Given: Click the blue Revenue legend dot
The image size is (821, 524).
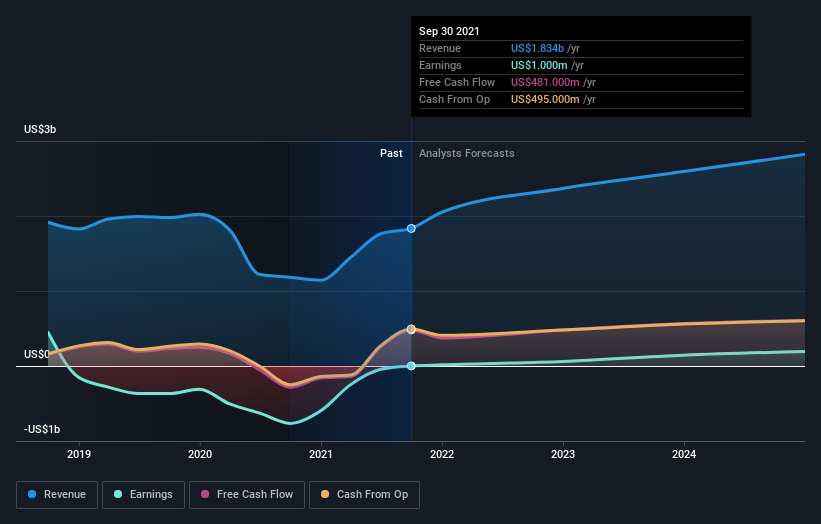Looking at the screenshot, I should pos(32,494).
